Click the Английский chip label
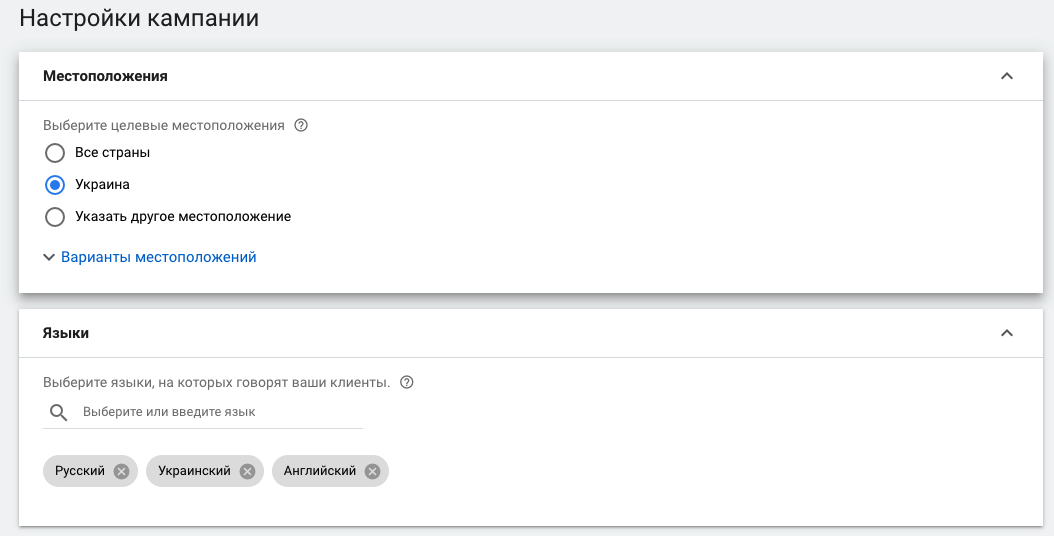The width and height of the screenshot is (1054, 536). pyautogui.click(x=320, y=471)
